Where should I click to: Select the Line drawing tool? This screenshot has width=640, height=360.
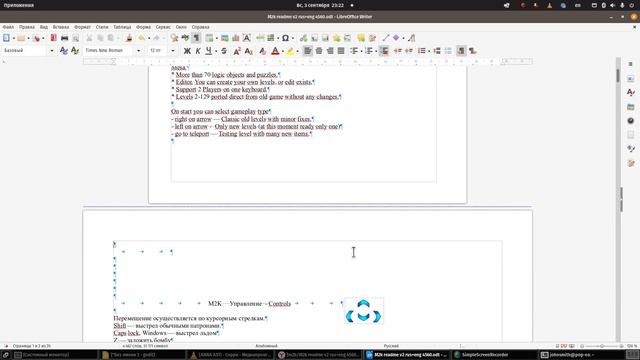click(386, 38)
